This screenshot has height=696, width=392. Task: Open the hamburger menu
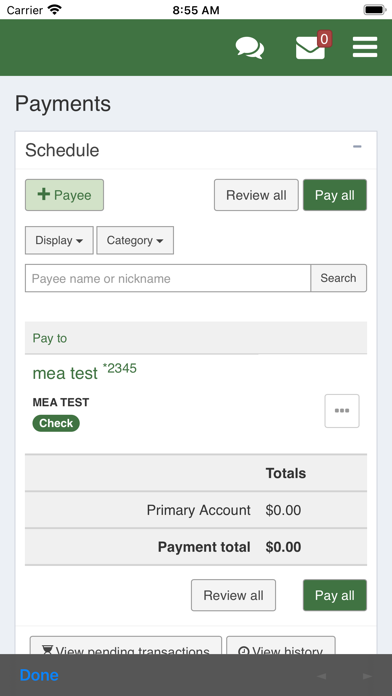(x=365, y=47)
